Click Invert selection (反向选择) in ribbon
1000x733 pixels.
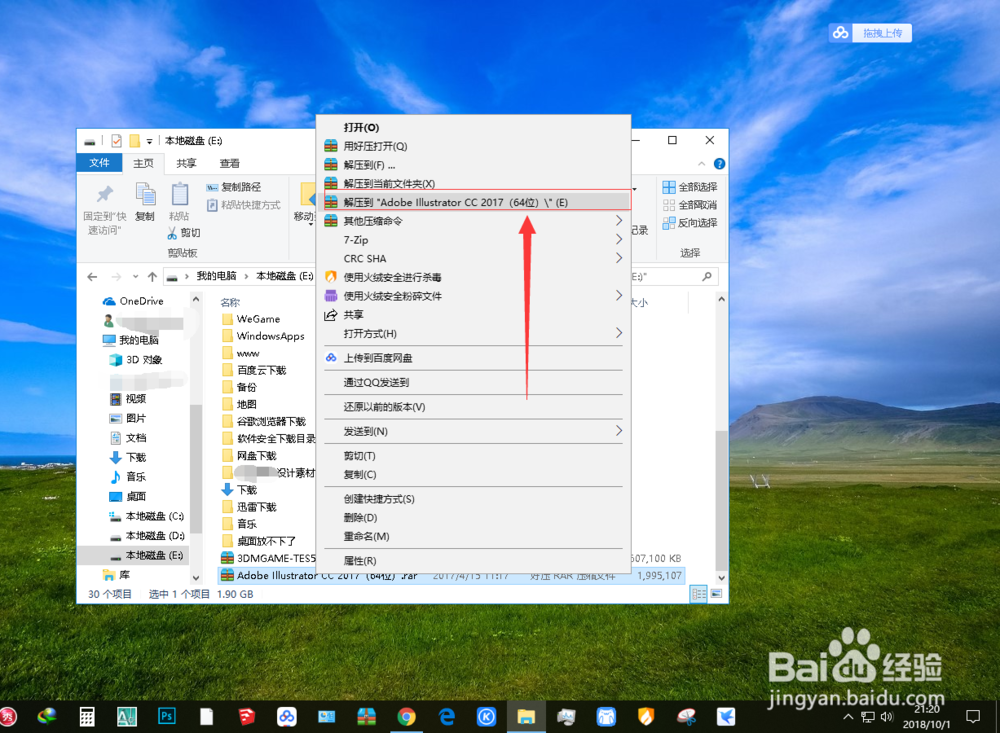tap(689, 223)
